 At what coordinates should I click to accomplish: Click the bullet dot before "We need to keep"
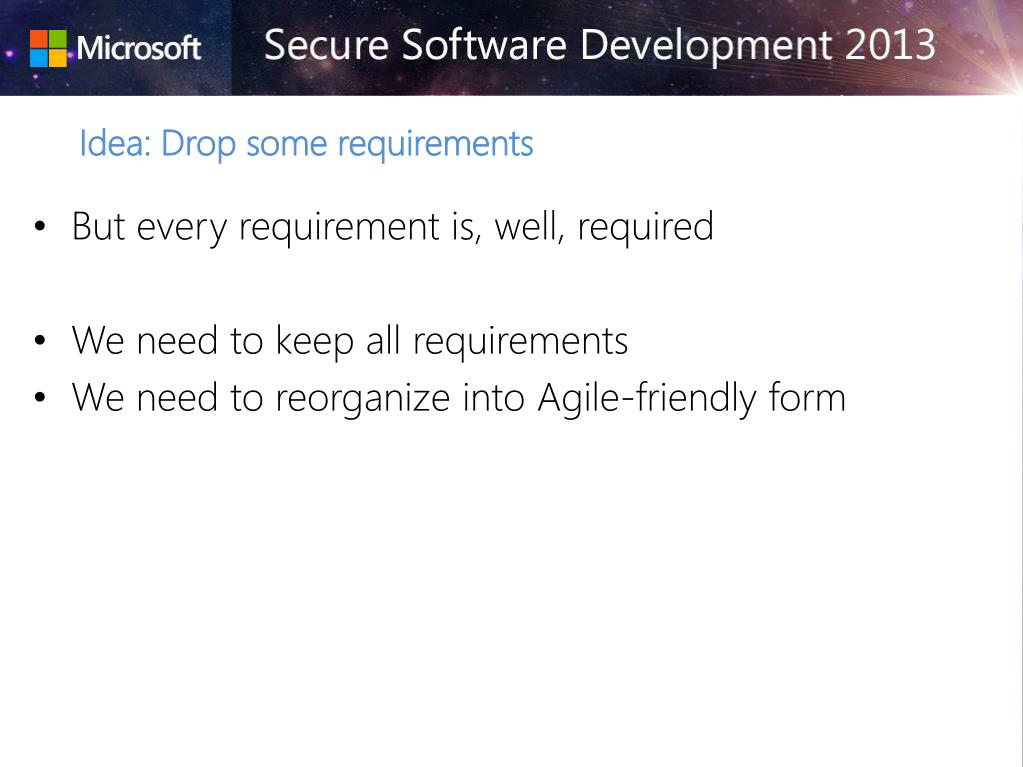tap(40, 340)
